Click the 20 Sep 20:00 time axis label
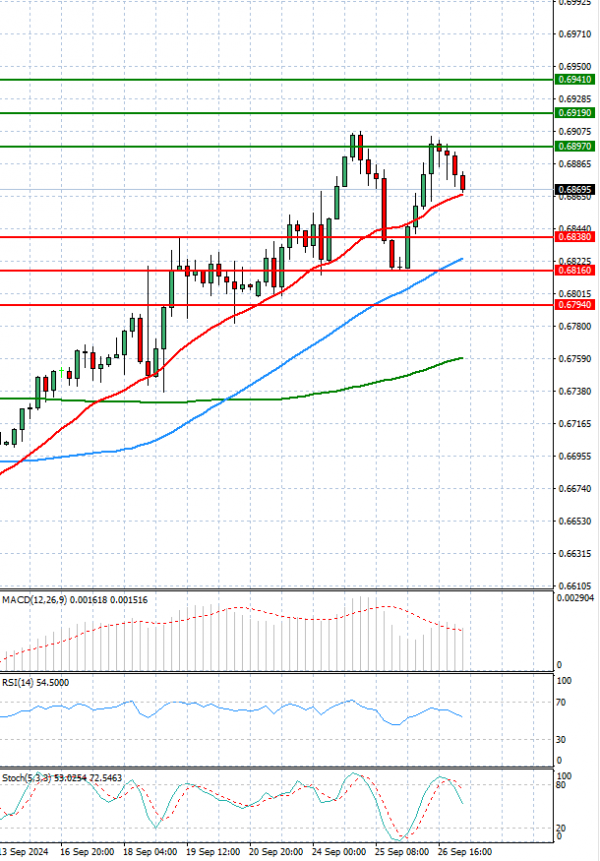Image resolution: width=600 pixels, height=861 pixels. (x=276, y=852)
